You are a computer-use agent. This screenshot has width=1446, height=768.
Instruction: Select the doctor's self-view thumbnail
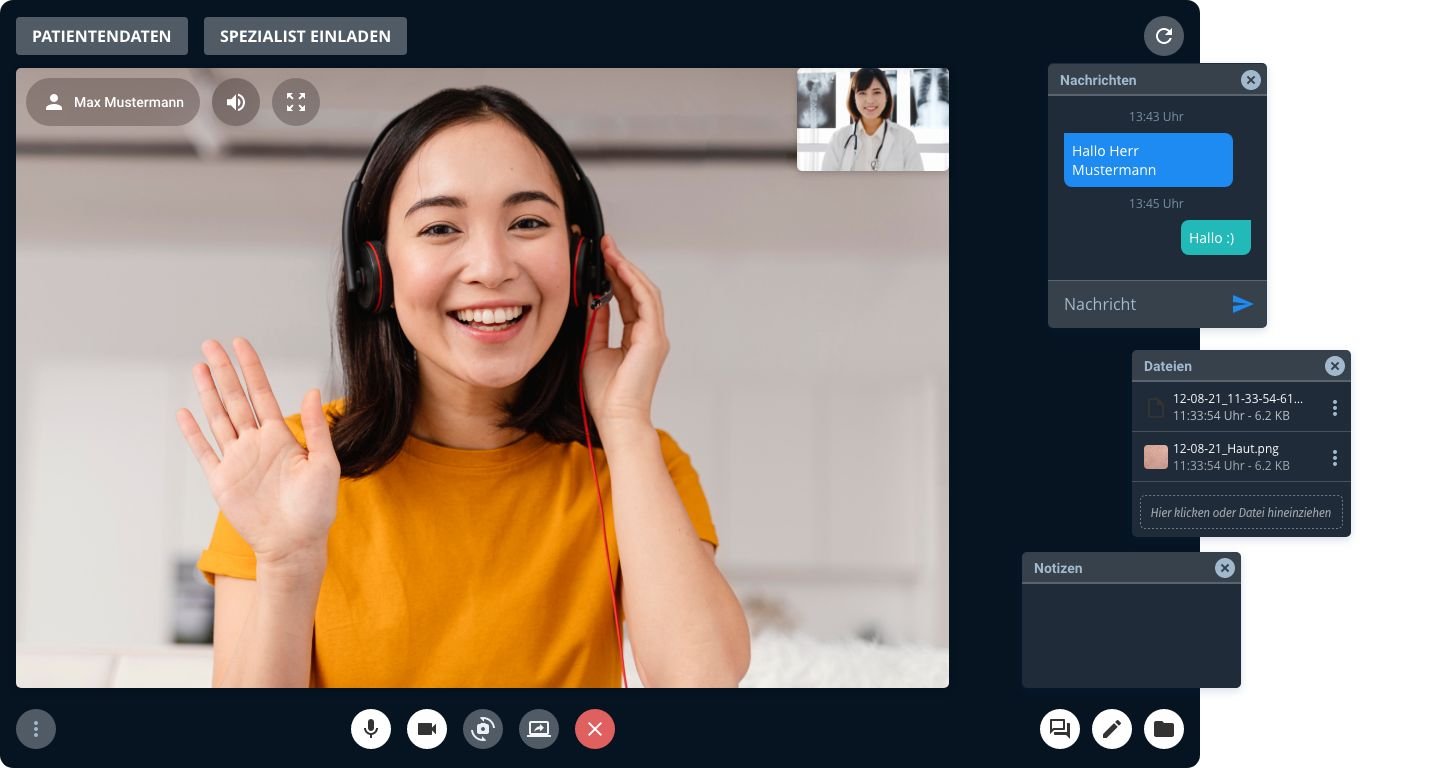click(873, 119)
